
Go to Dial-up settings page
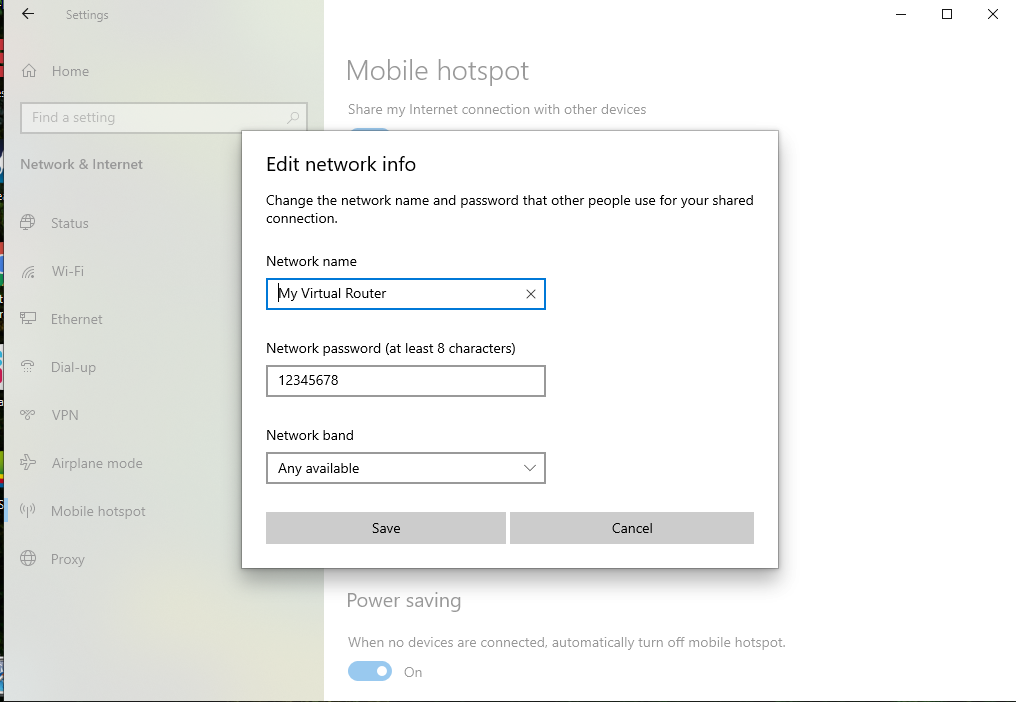click(73, 367)
